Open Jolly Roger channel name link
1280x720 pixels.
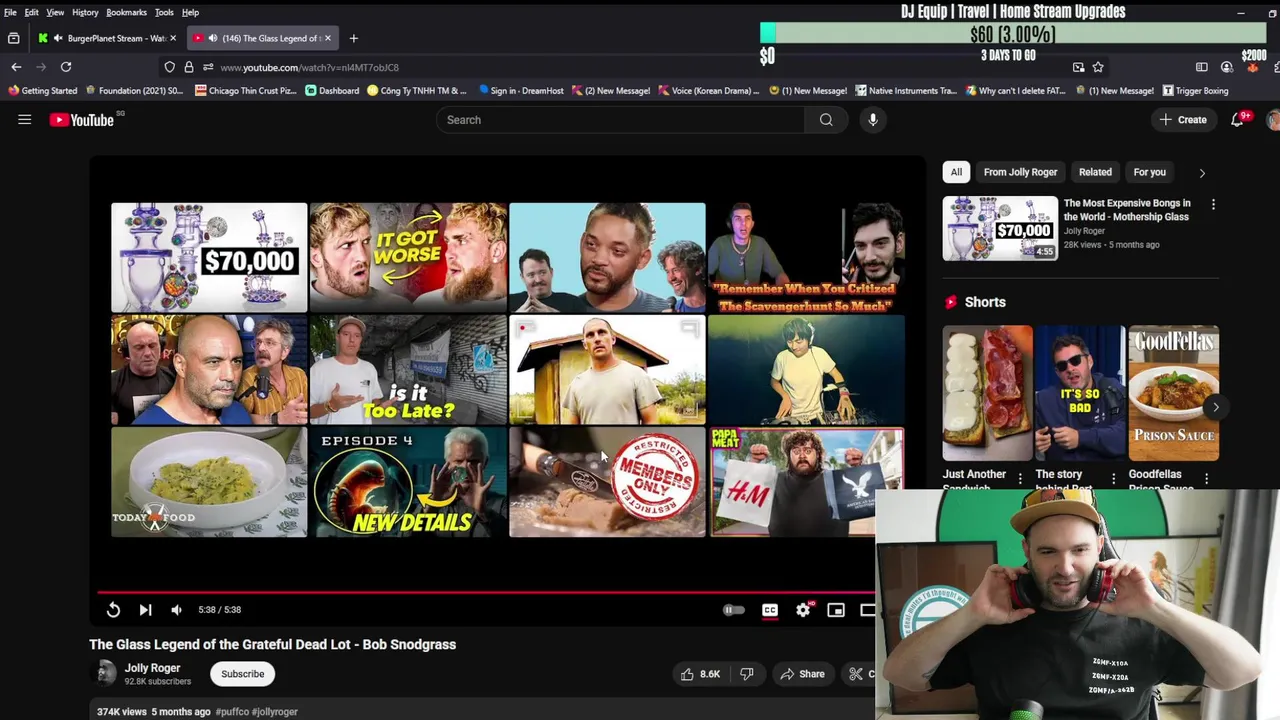click(152, 668)
